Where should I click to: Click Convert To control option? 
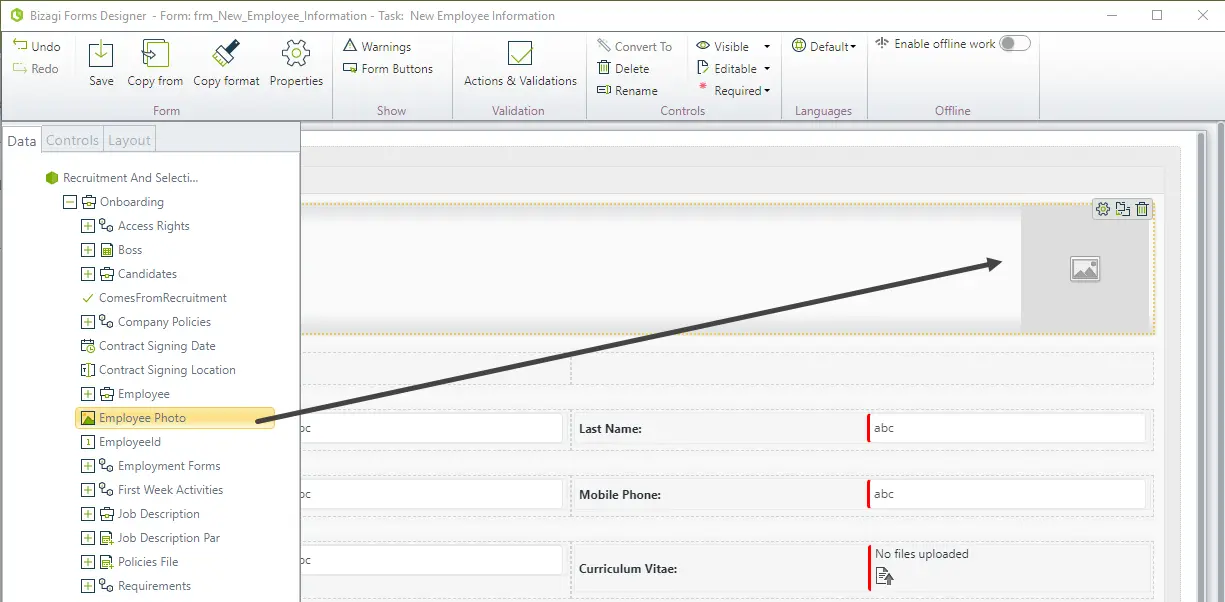(635, 46)
